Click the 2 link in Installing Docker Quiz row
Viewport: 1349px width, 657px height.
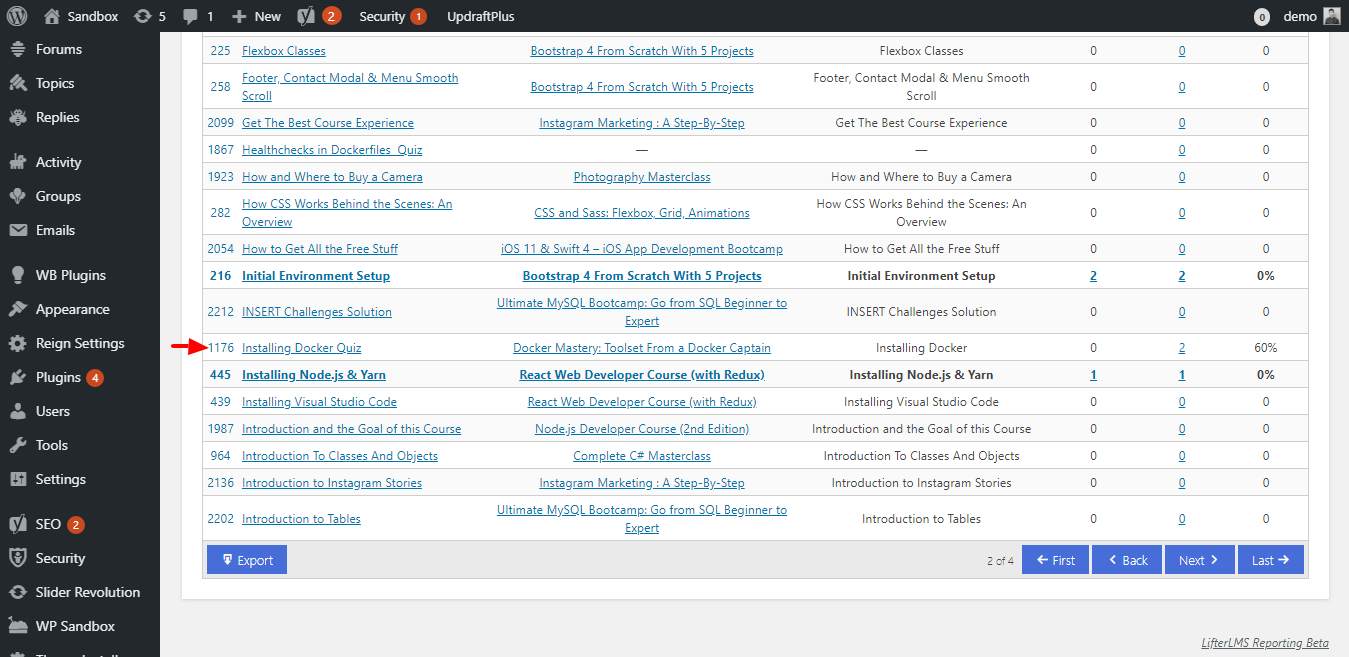1182,348
